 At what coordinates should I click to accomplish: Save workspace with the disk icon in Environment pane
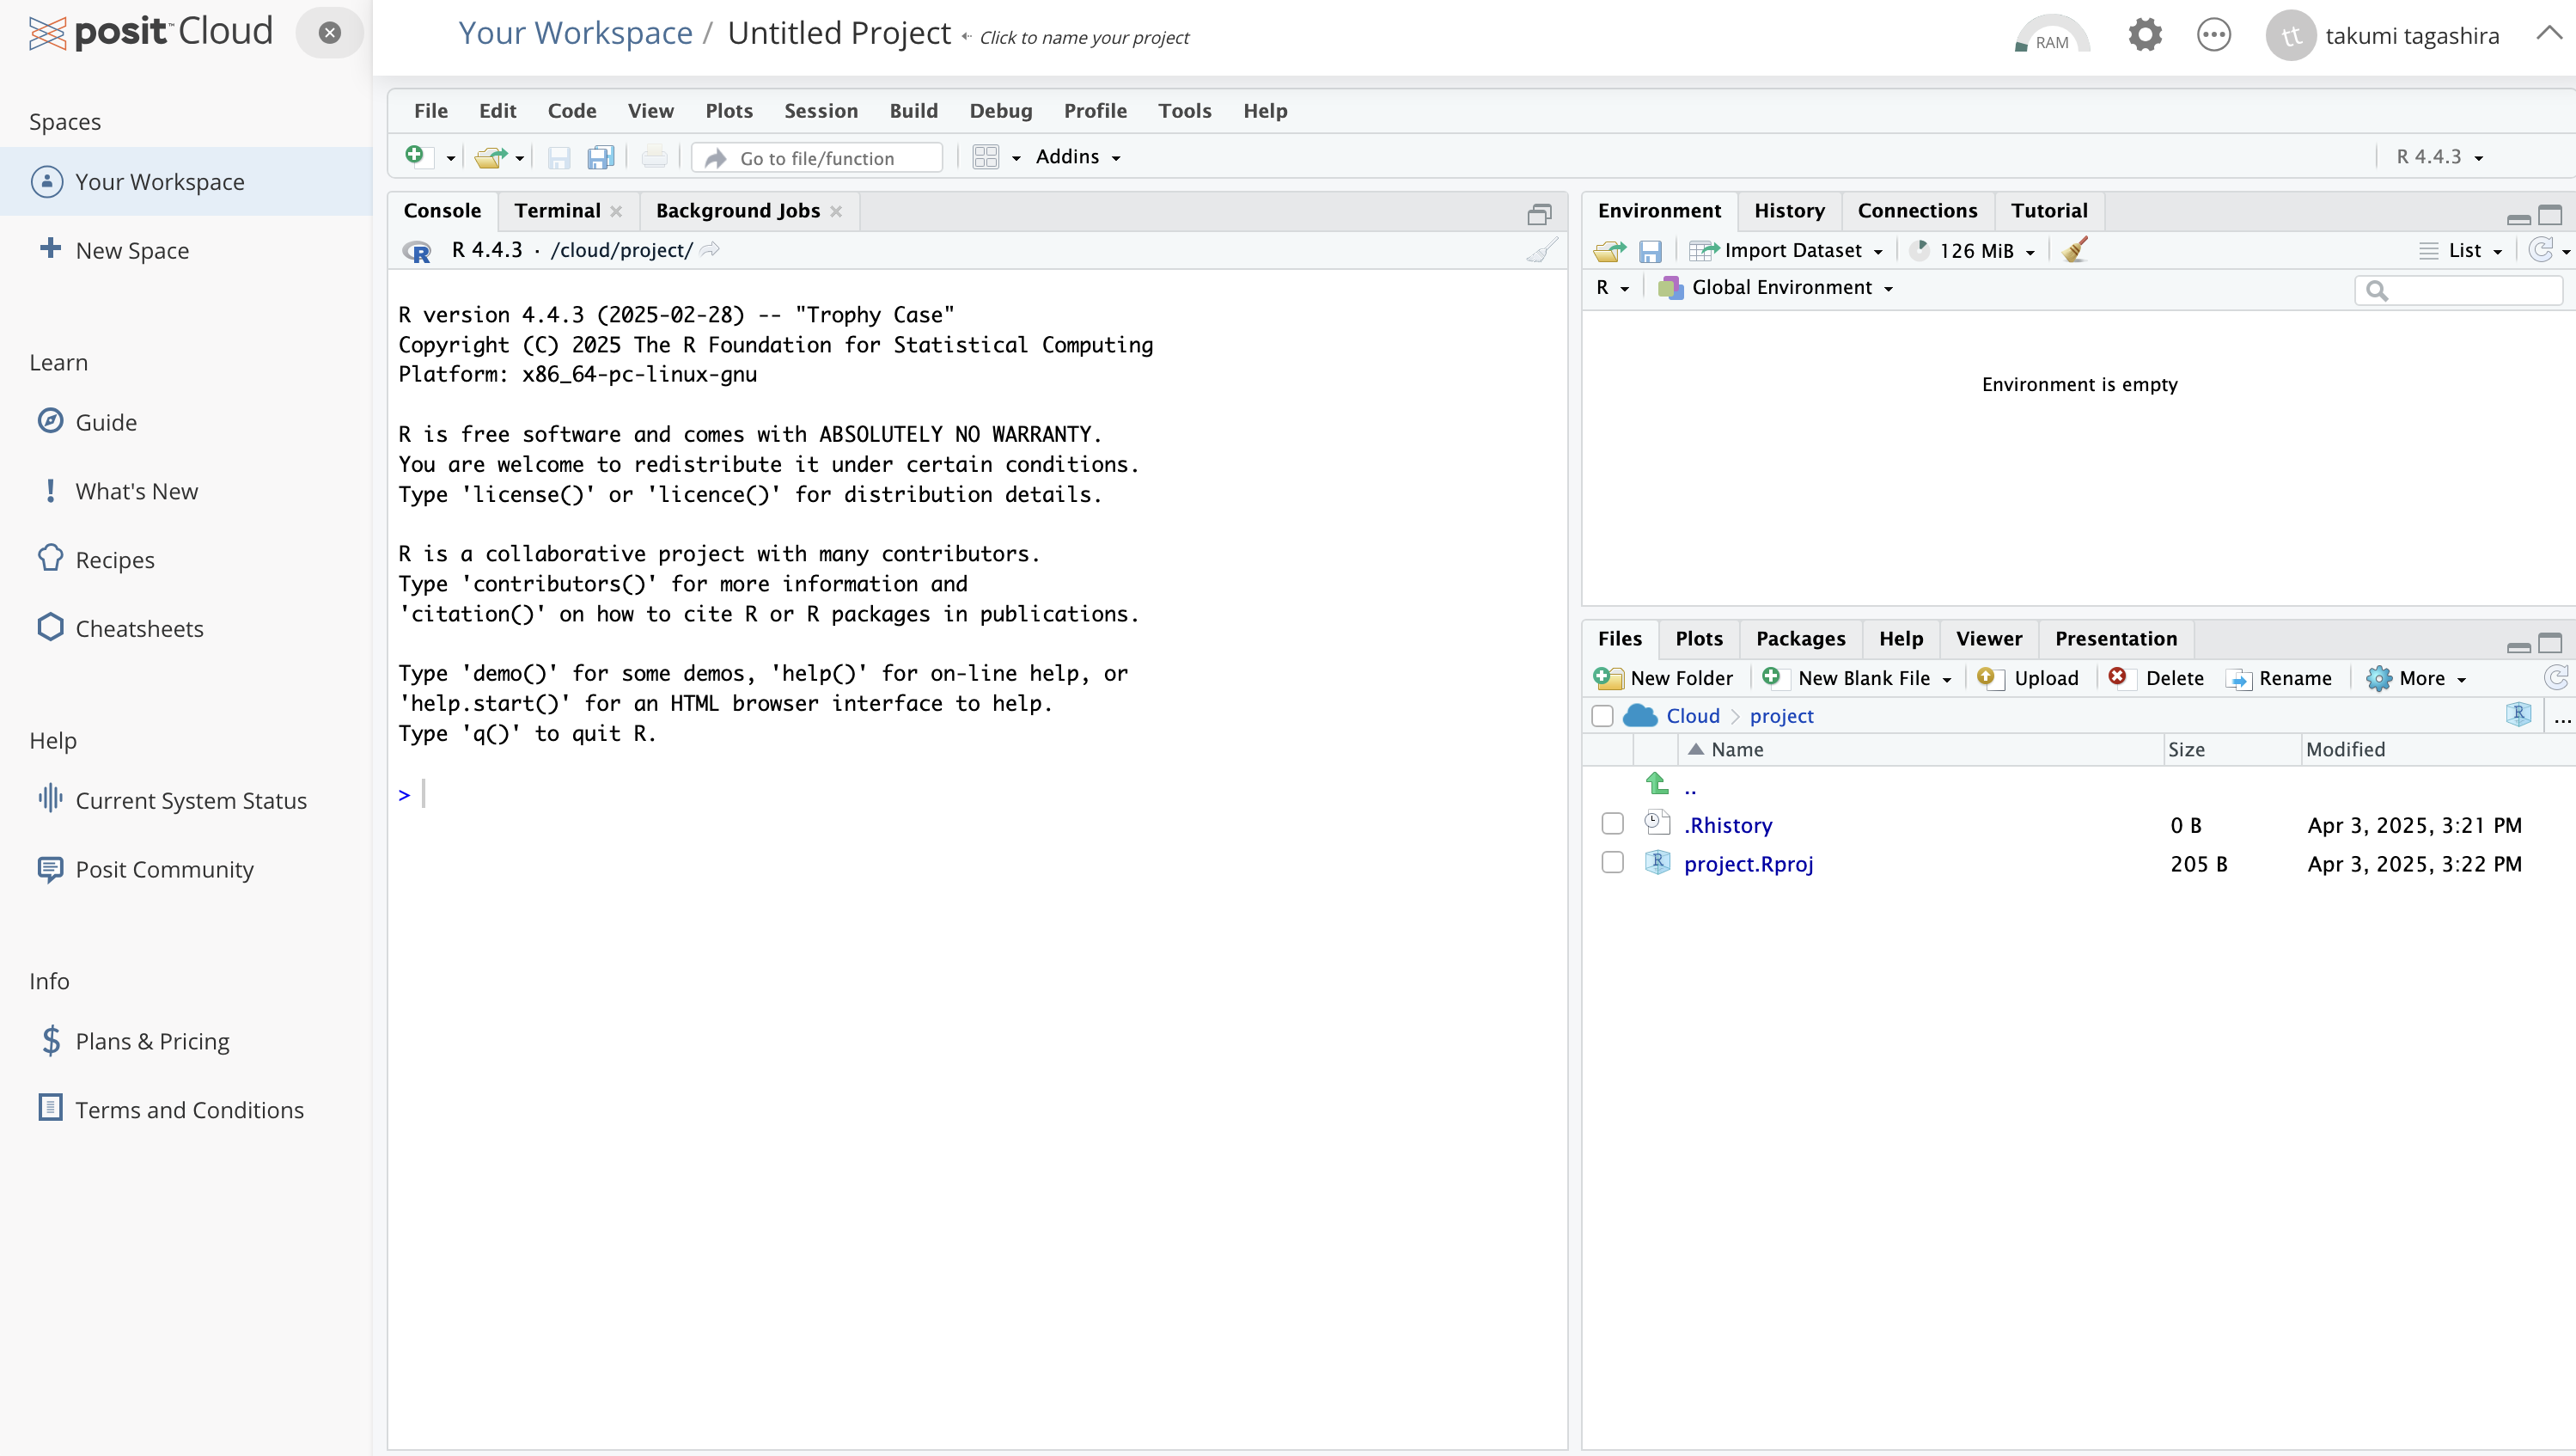pyautogui.click(x=1650, y=250)
